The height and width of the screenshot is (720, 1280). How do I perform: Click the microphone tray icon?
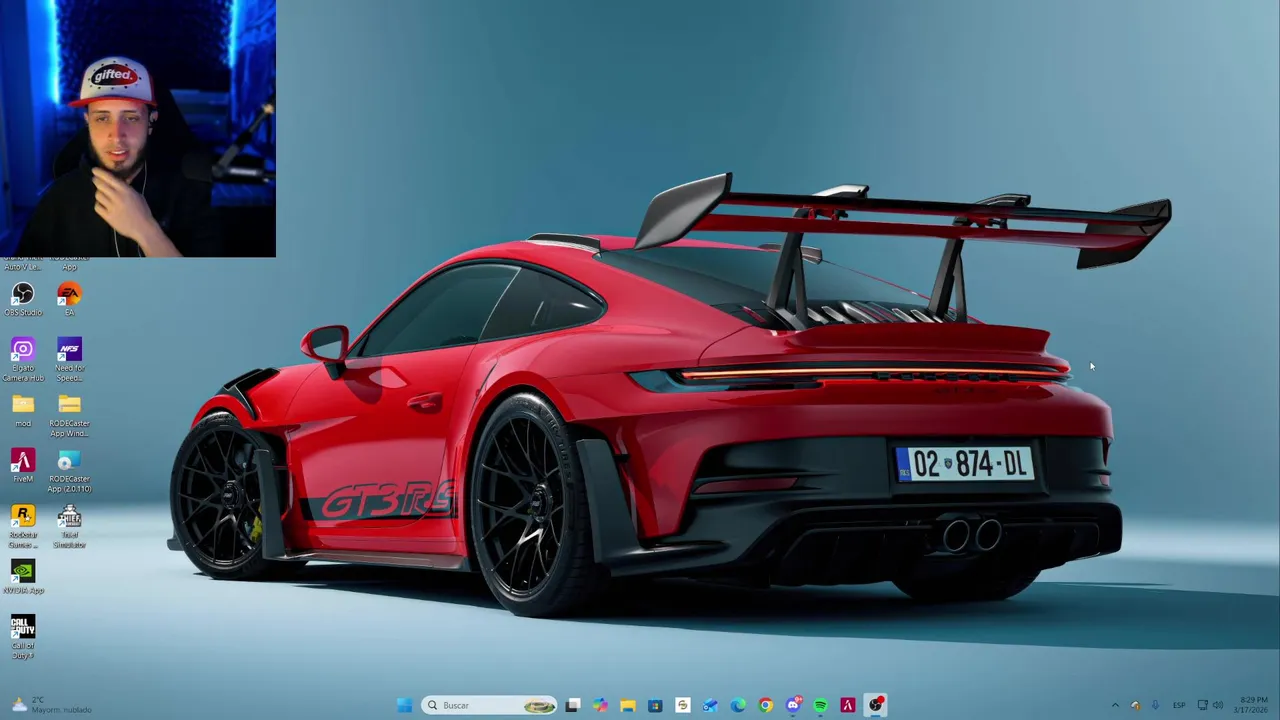click(x=1155, y=705)
